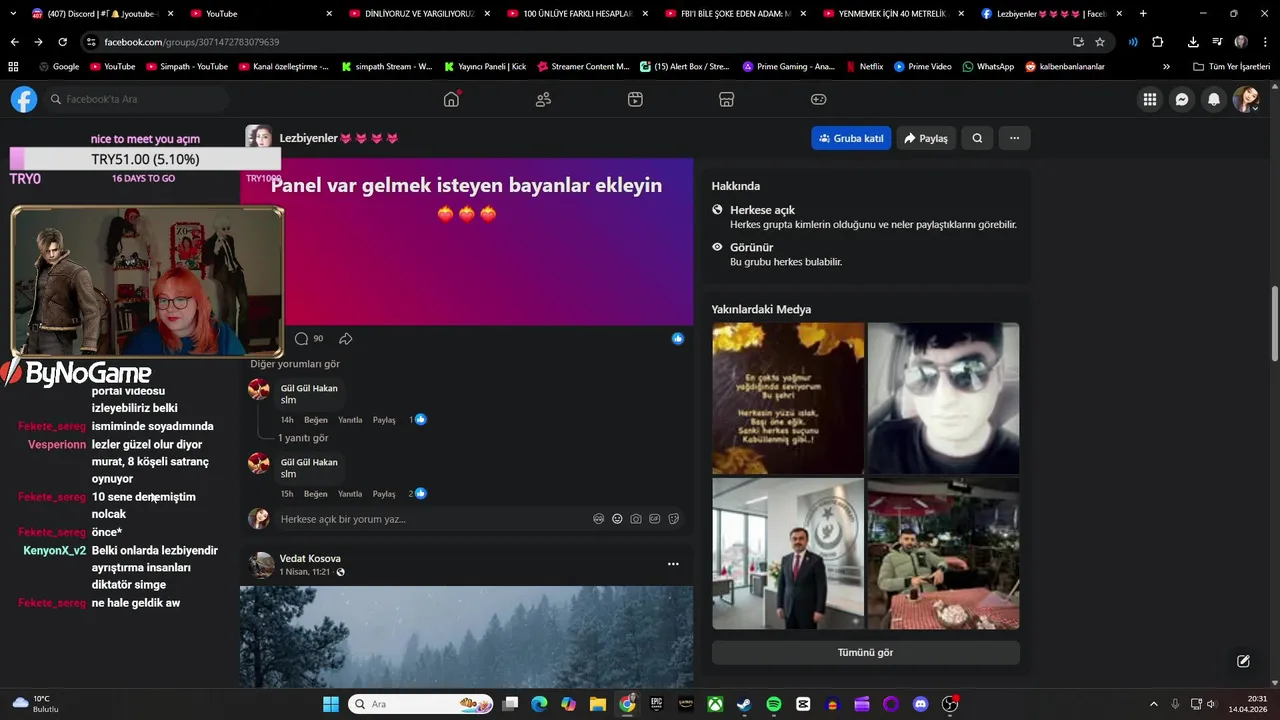1280x720 pixels.
Task: Click the Facebook logo
Action: point(24,99)
